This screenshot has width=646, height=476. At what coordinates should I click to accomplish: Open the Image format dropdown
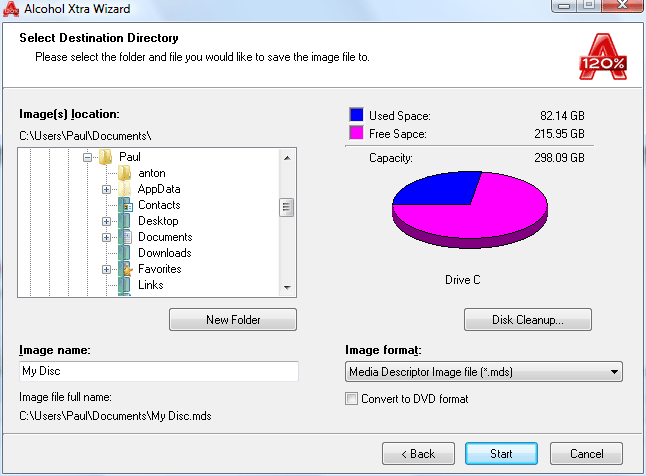pos(483,372)
